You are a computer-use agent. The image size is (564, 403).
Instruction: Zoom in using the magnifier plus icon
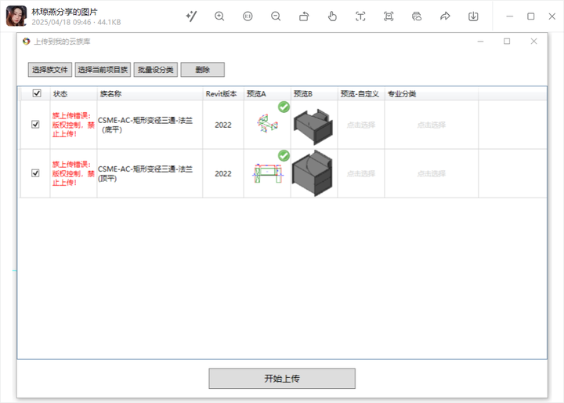pyautogui.click(x=219, y=16)
